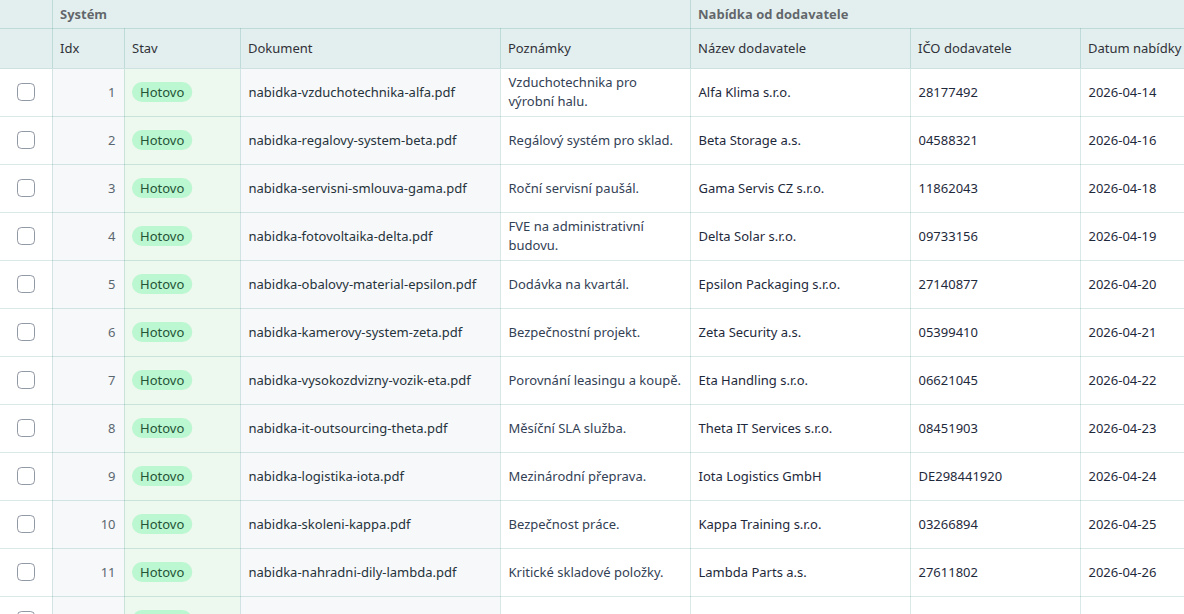Screen dimensions: 1184x614
Task: Mark the checkbox for row 11
Action: tap(26, 572)
